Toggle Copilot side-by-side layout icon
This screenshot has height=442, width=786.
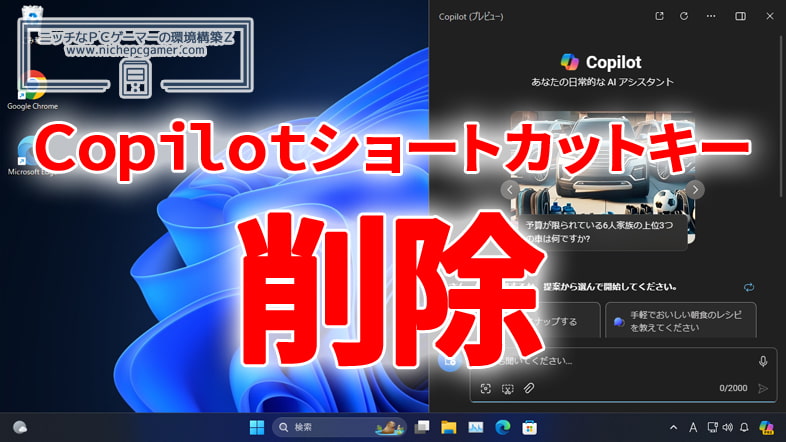pos(740,16)
